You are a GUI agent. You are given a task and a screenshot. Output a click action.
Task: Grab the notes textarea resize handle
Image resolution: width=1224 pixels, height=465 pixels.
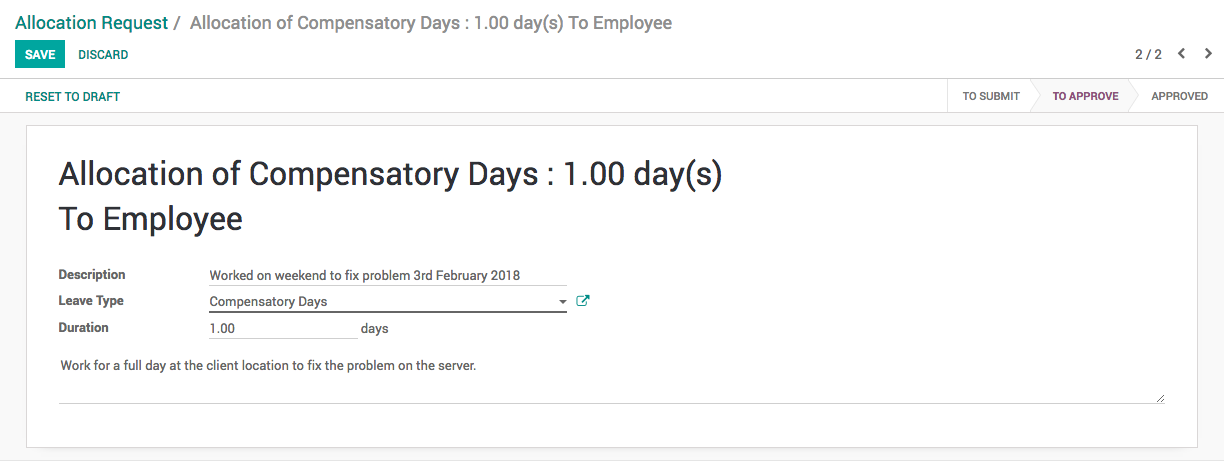click(x=1160, y=398)
